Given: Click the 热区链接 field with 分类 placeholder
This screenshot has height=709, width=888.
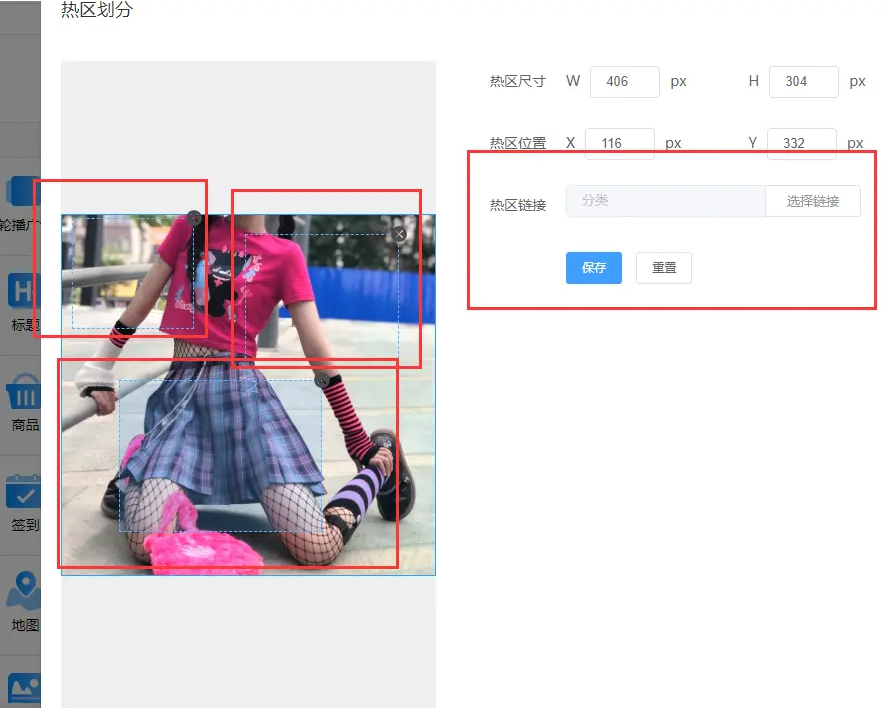Looking at the screenshot, I should coord(665,201).
